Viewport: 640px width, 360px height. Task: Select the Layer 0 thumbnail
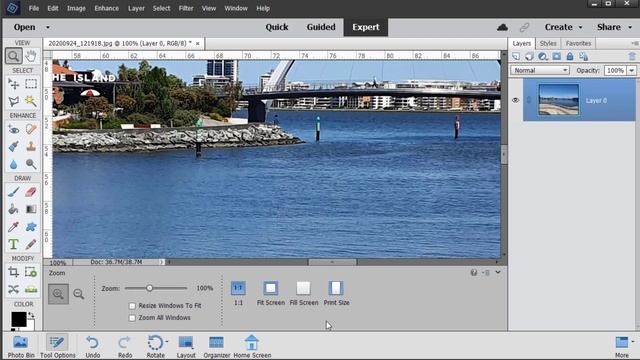click(558, 100)
